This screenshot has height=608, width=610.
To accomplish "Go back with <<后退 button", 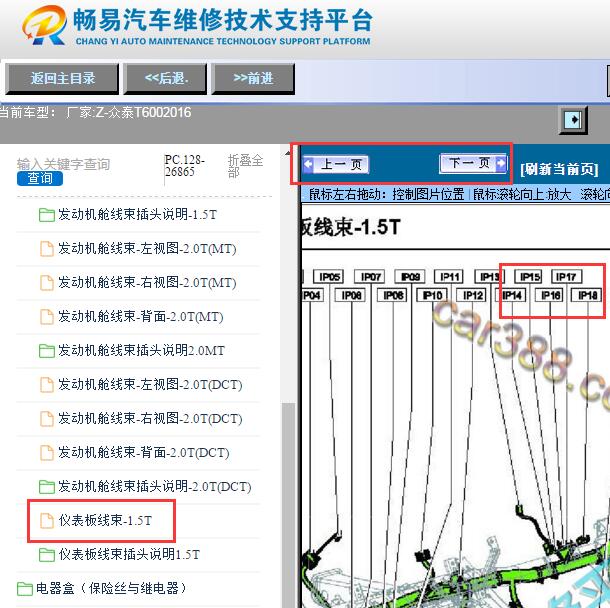I will point(165,79).
